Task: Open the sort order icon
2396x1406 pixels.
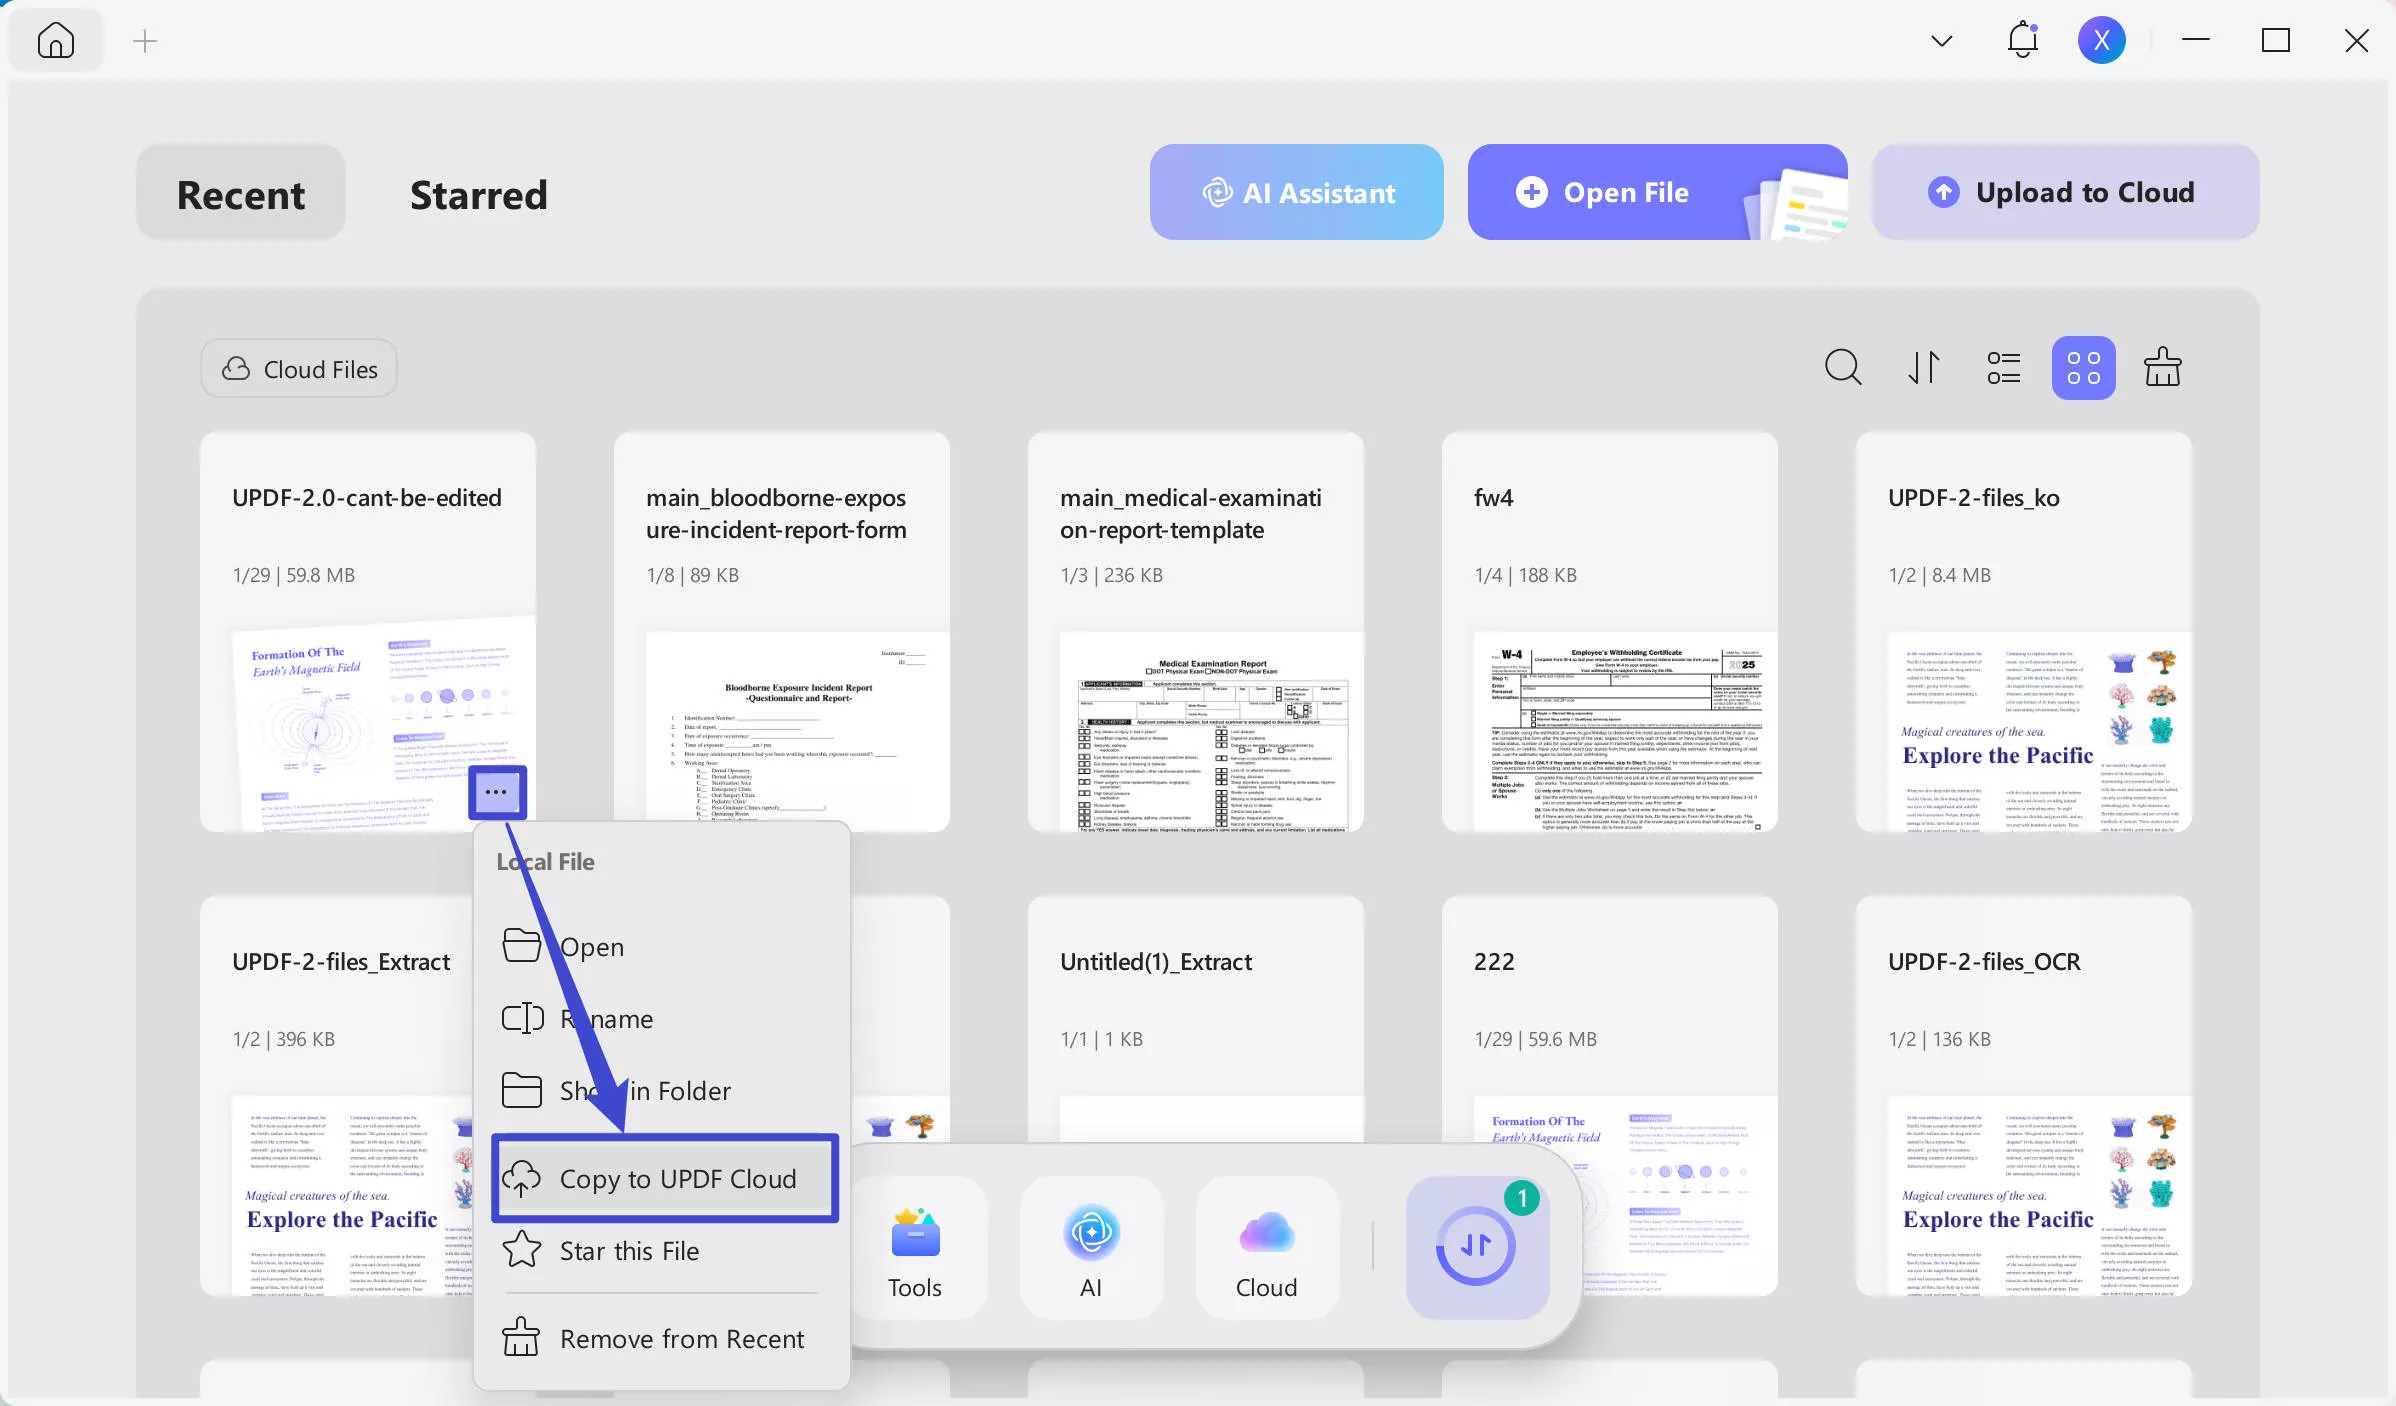Action: [x=1923, y=367]
